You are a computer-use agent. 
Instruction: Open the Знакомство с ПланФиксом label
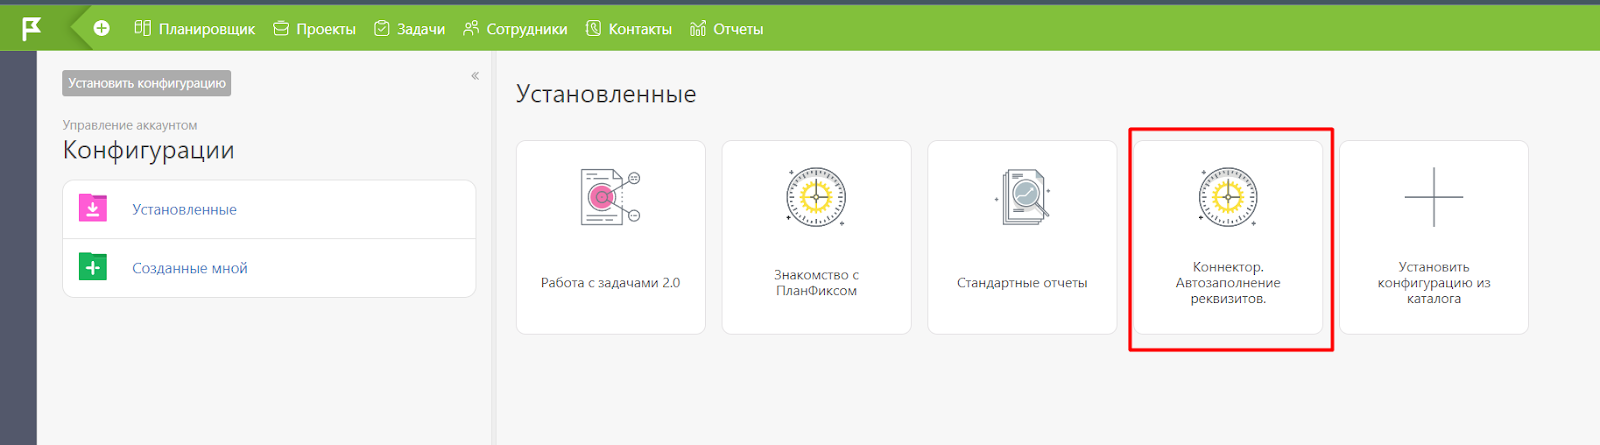(816, 283)
